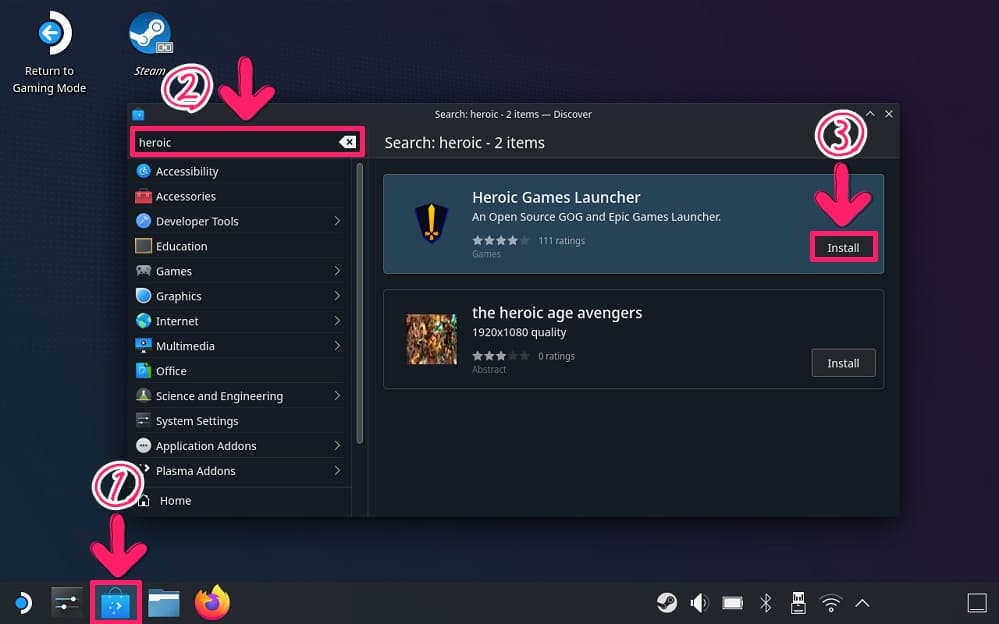999x624 pixels.
Task: Install Heroic Games Launcher
Action: pyautogui.click(x=843, y=247)
